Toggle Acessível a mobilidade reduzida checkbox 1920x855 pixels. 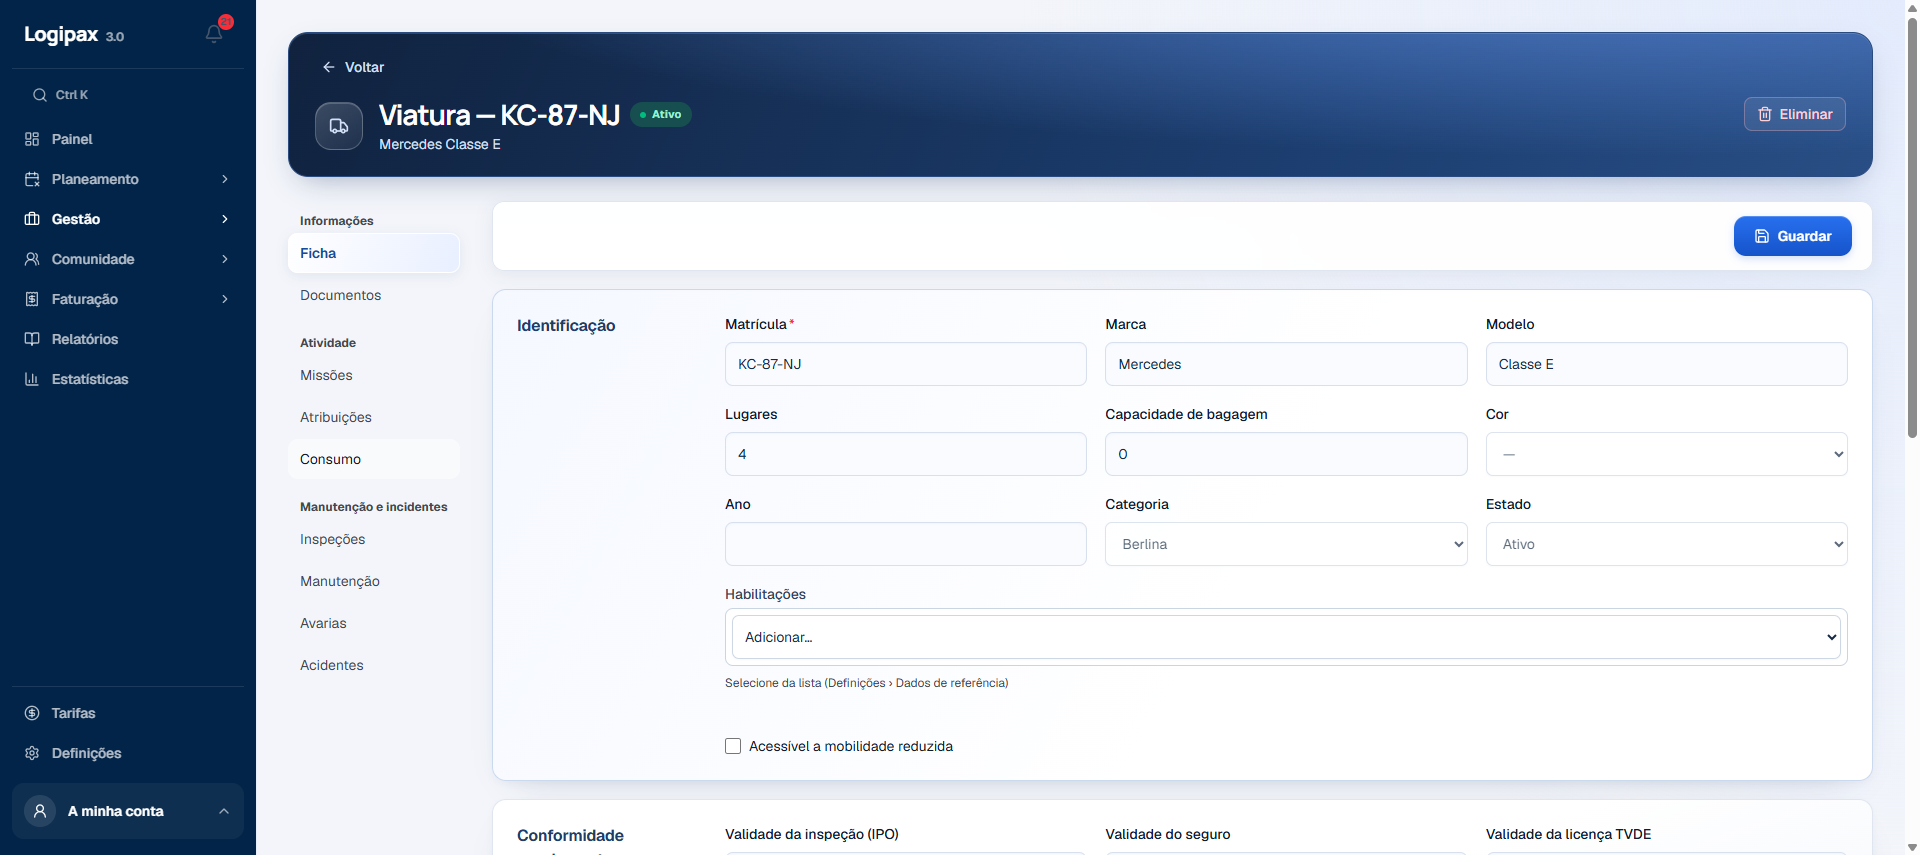733,746
